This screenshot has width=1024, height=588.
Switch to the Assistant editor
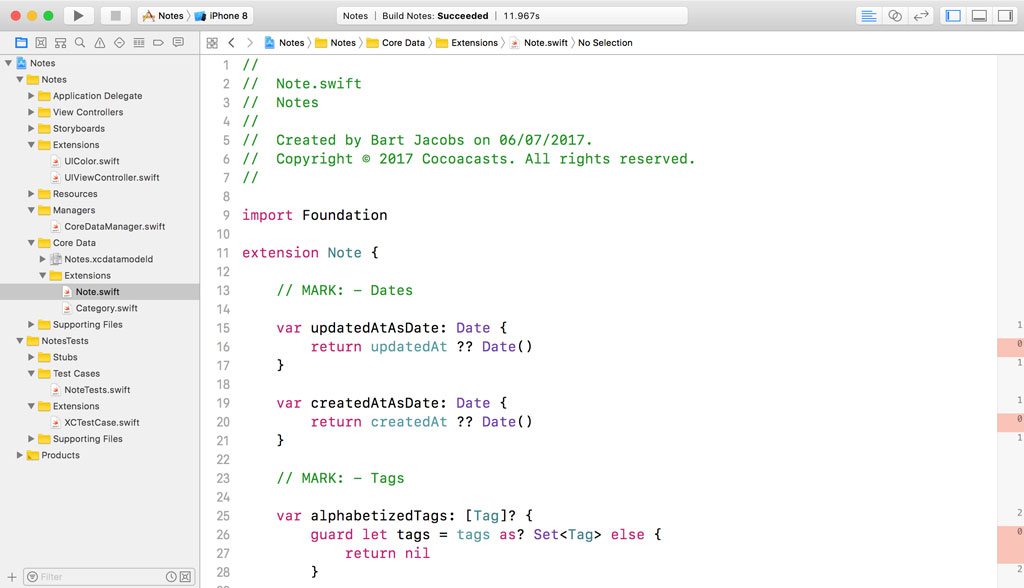point(896,15)
